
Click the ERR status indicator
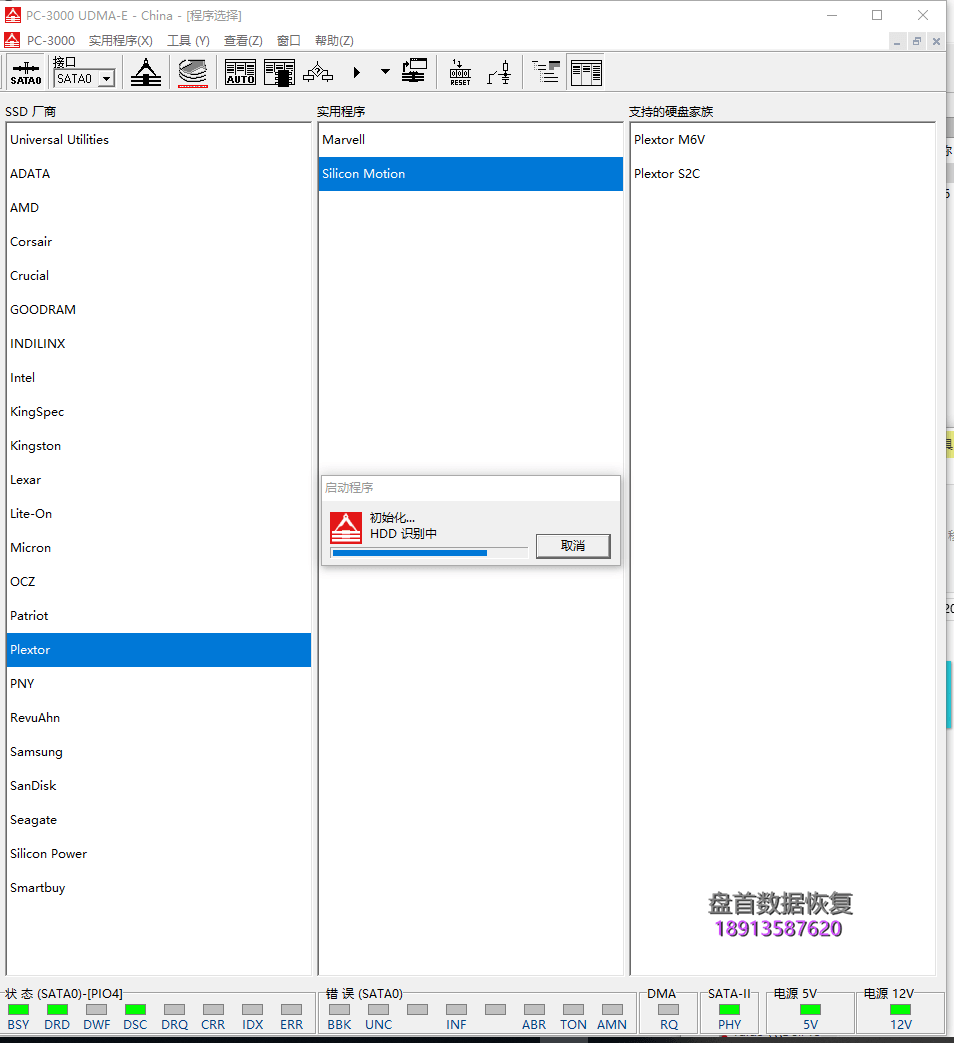pos(291,1010)
